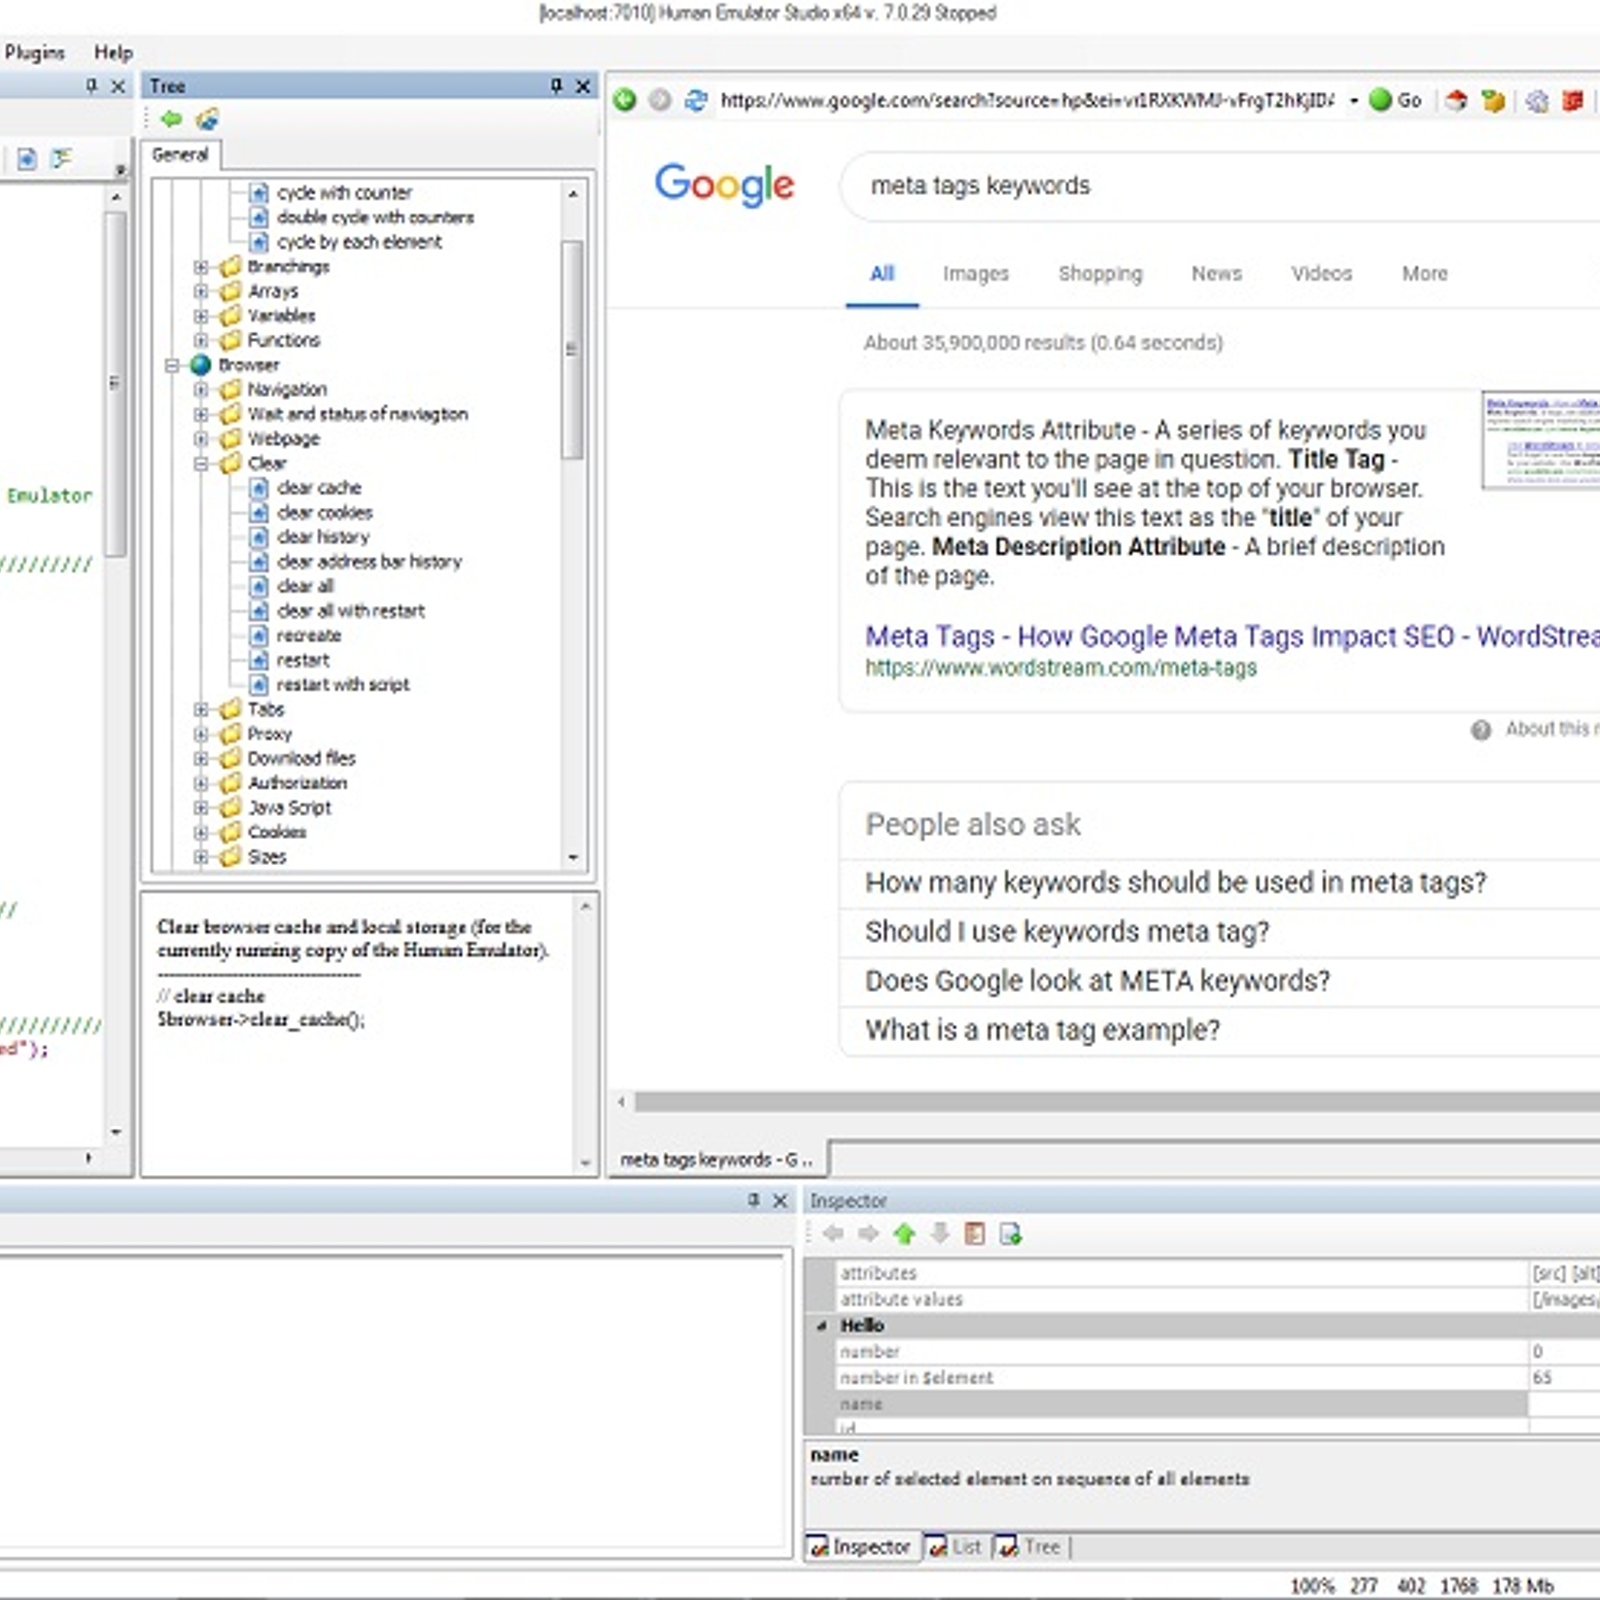
Task: Click the Inspector grey left arrow icon
Action: point(833,1233)
